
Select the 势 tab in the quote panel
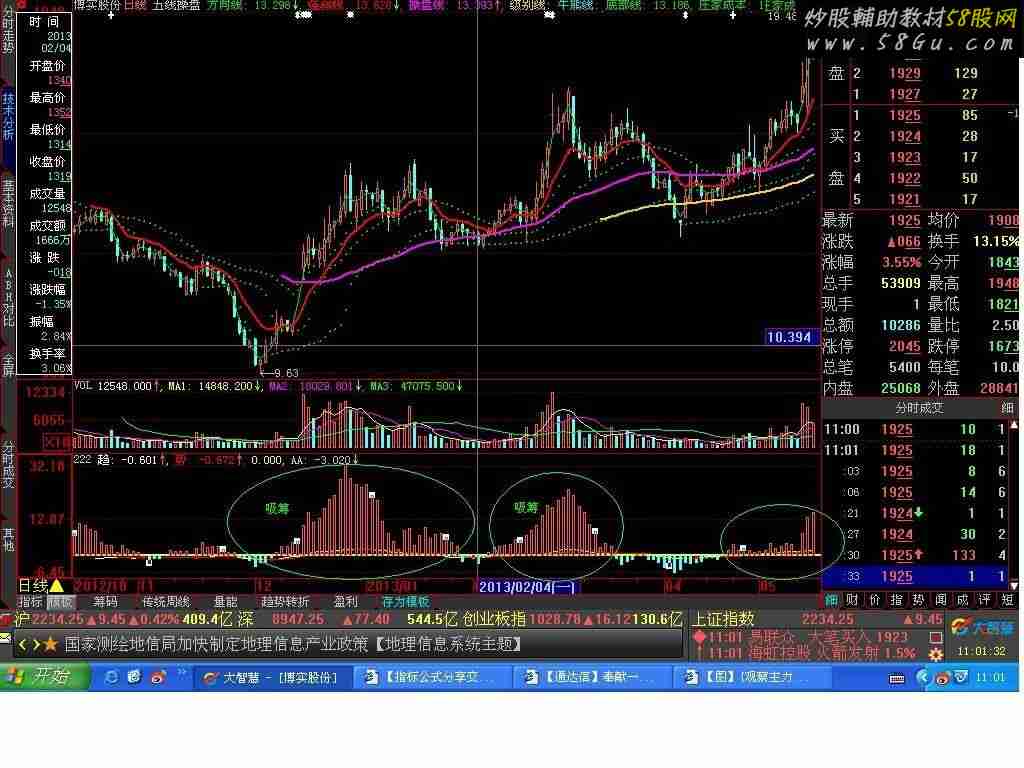[x=918, y=600]
